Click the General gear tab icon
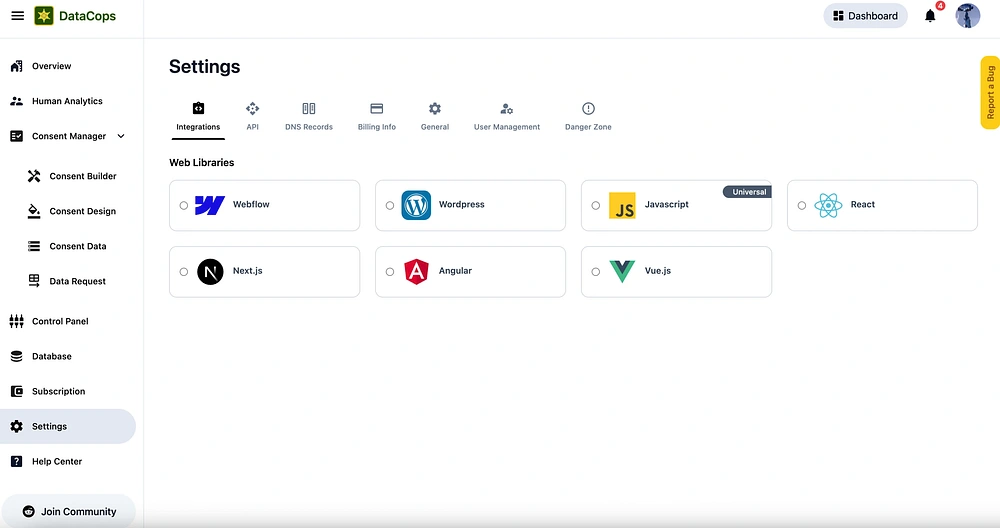1000x528 pixels. [435, 108]
